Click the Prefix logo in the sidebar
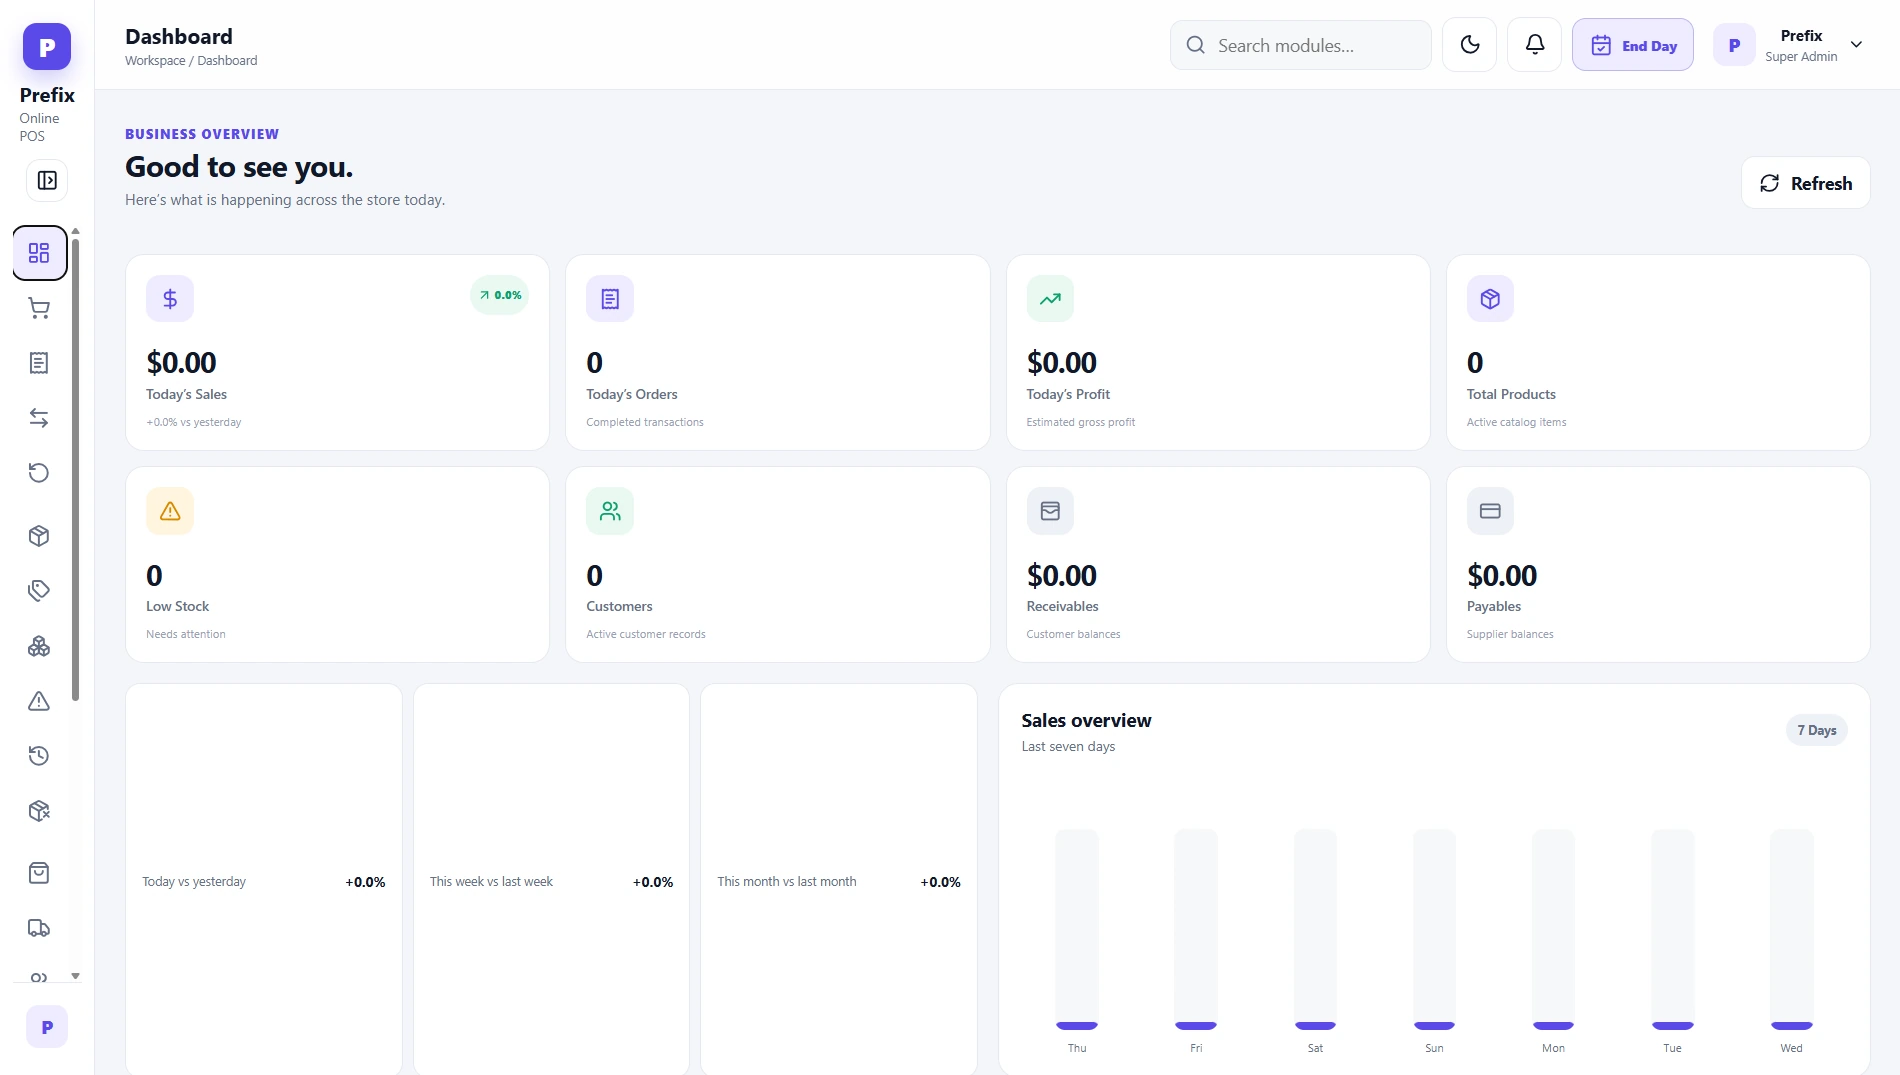The image size is (1900, 1075). pyautogui.click(x=47, y=47)
